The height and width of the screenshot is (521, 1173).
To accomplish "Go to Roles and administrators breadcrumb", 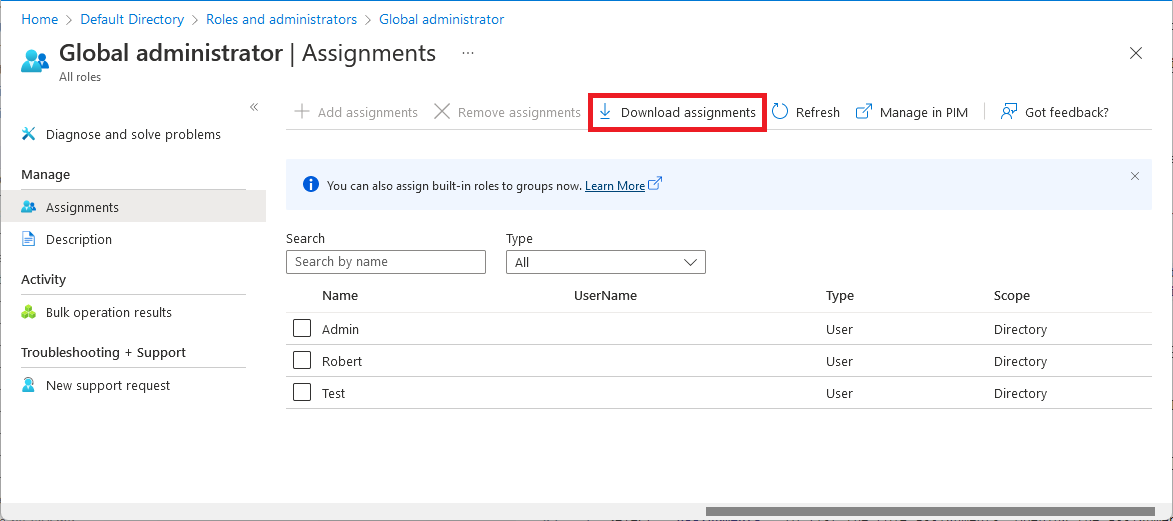I will coord(281,19).
